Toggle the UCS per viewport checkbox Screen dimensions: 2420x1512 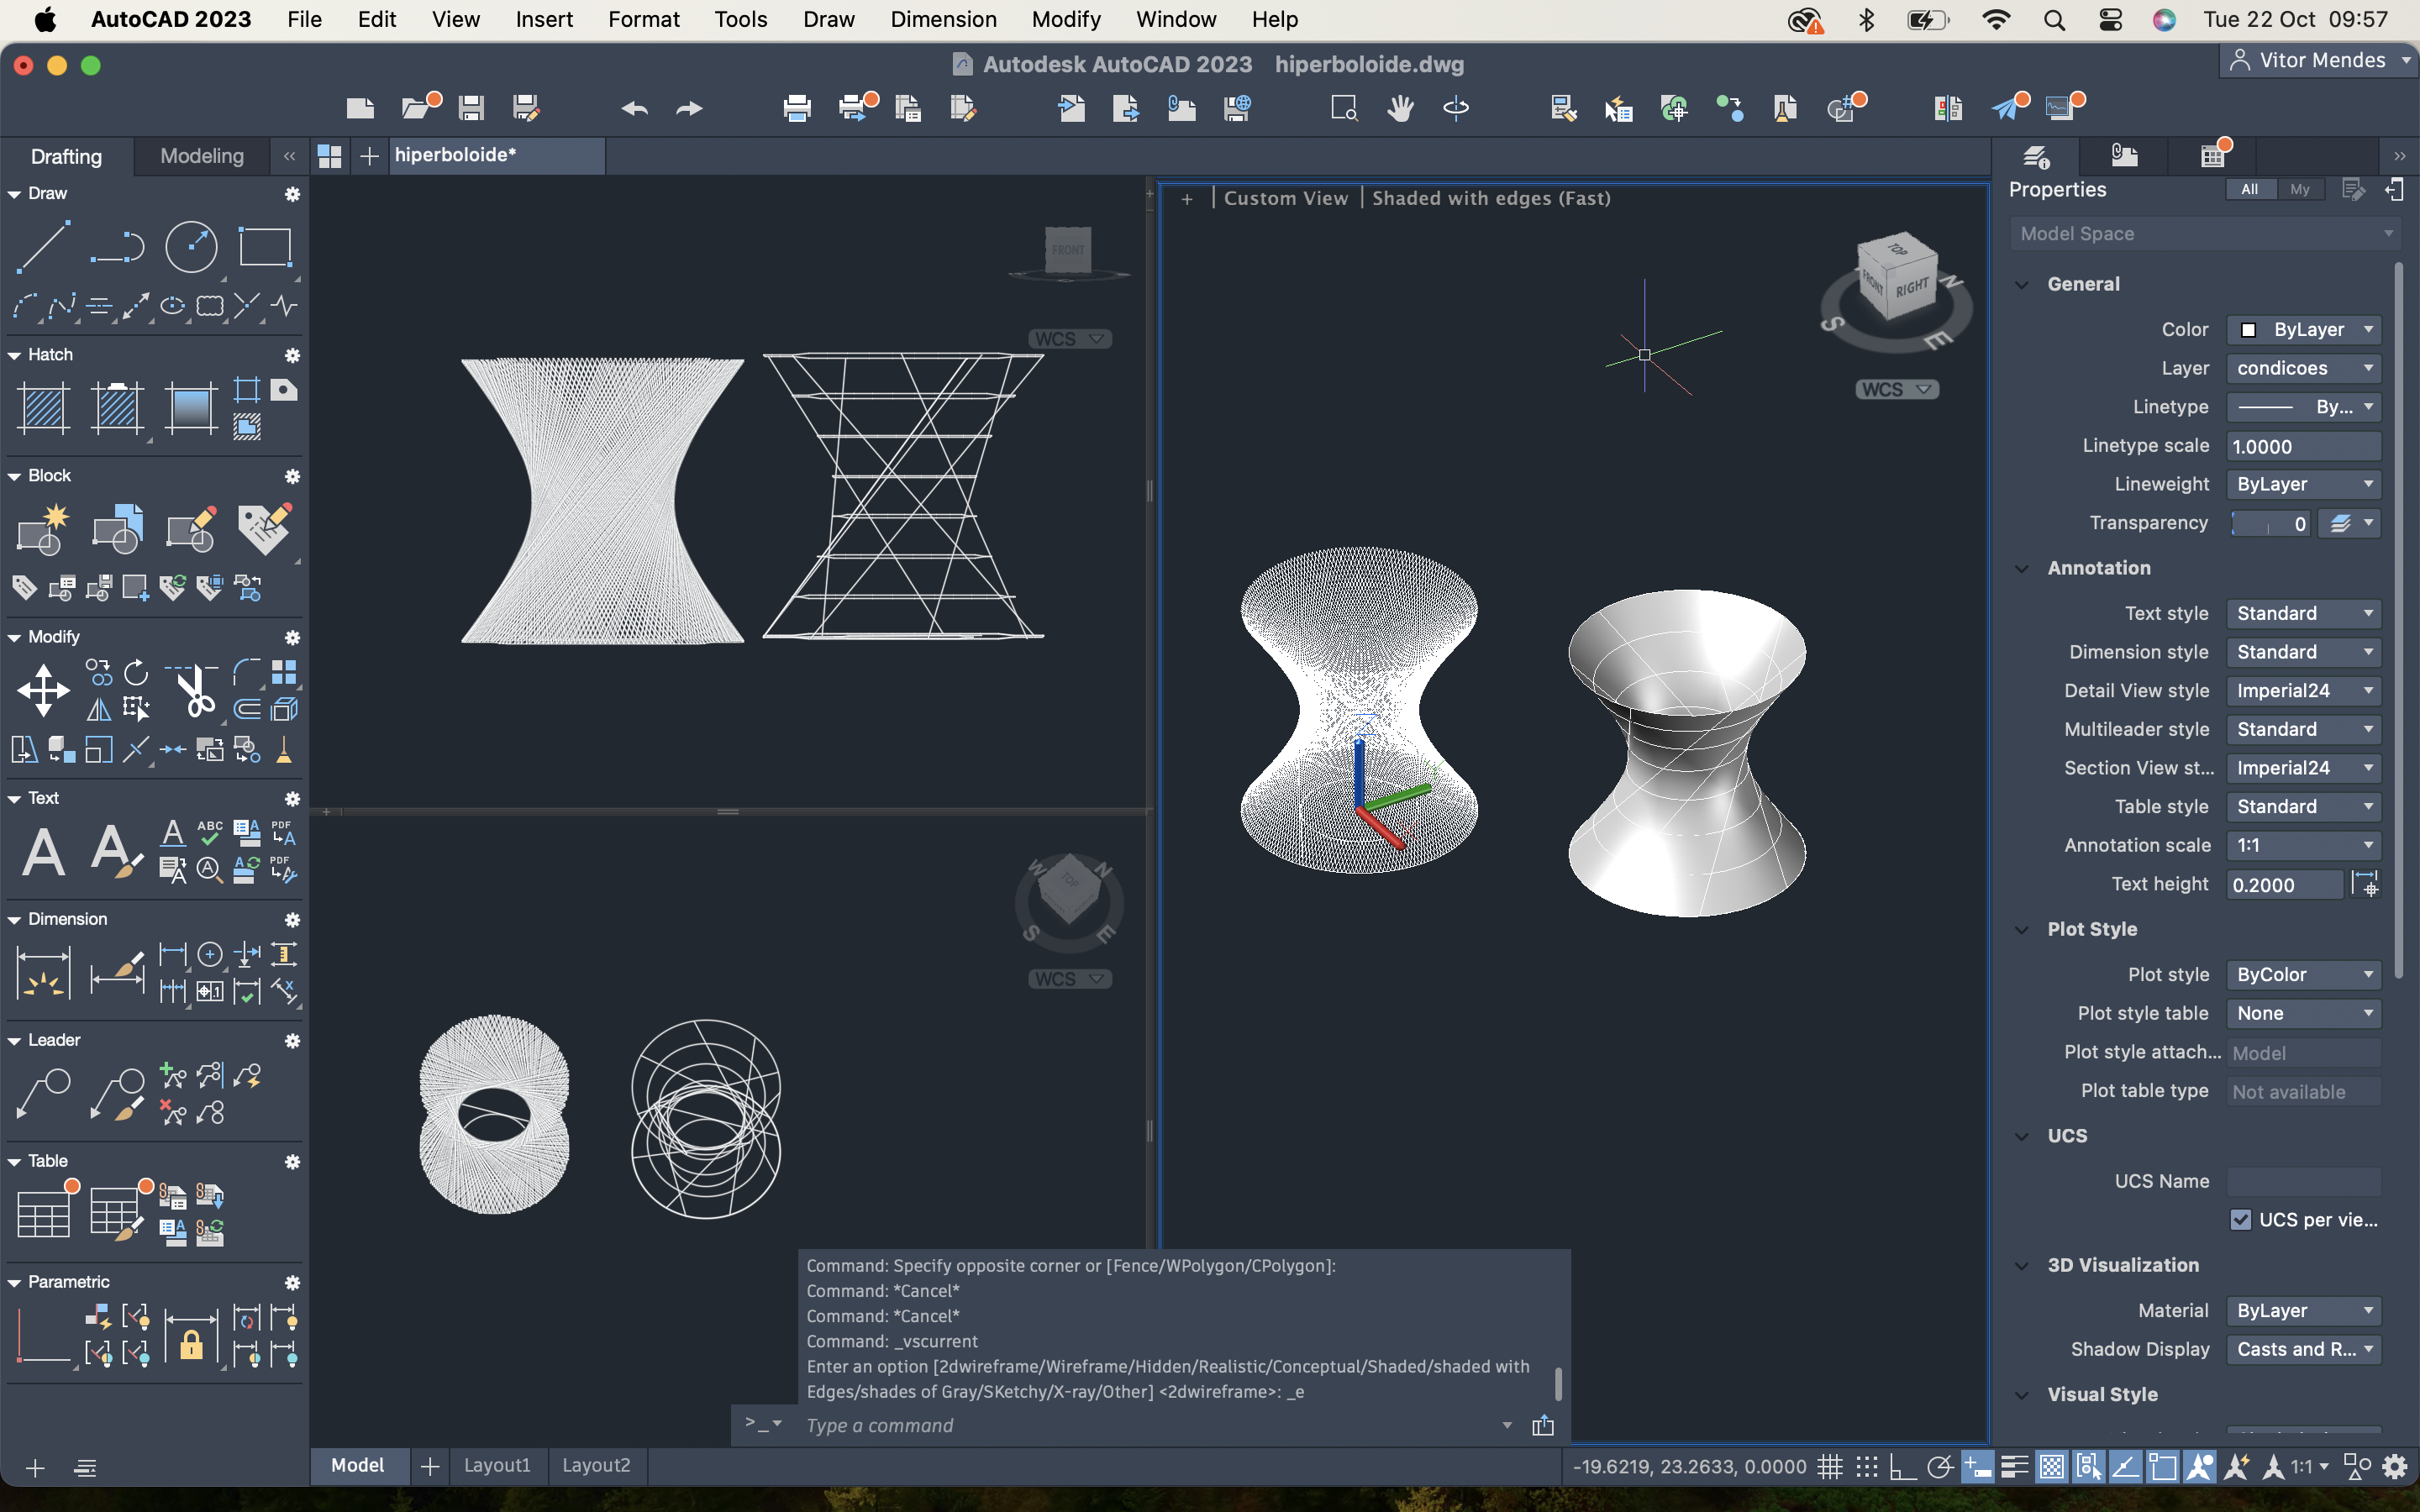click(2240, 1220)
